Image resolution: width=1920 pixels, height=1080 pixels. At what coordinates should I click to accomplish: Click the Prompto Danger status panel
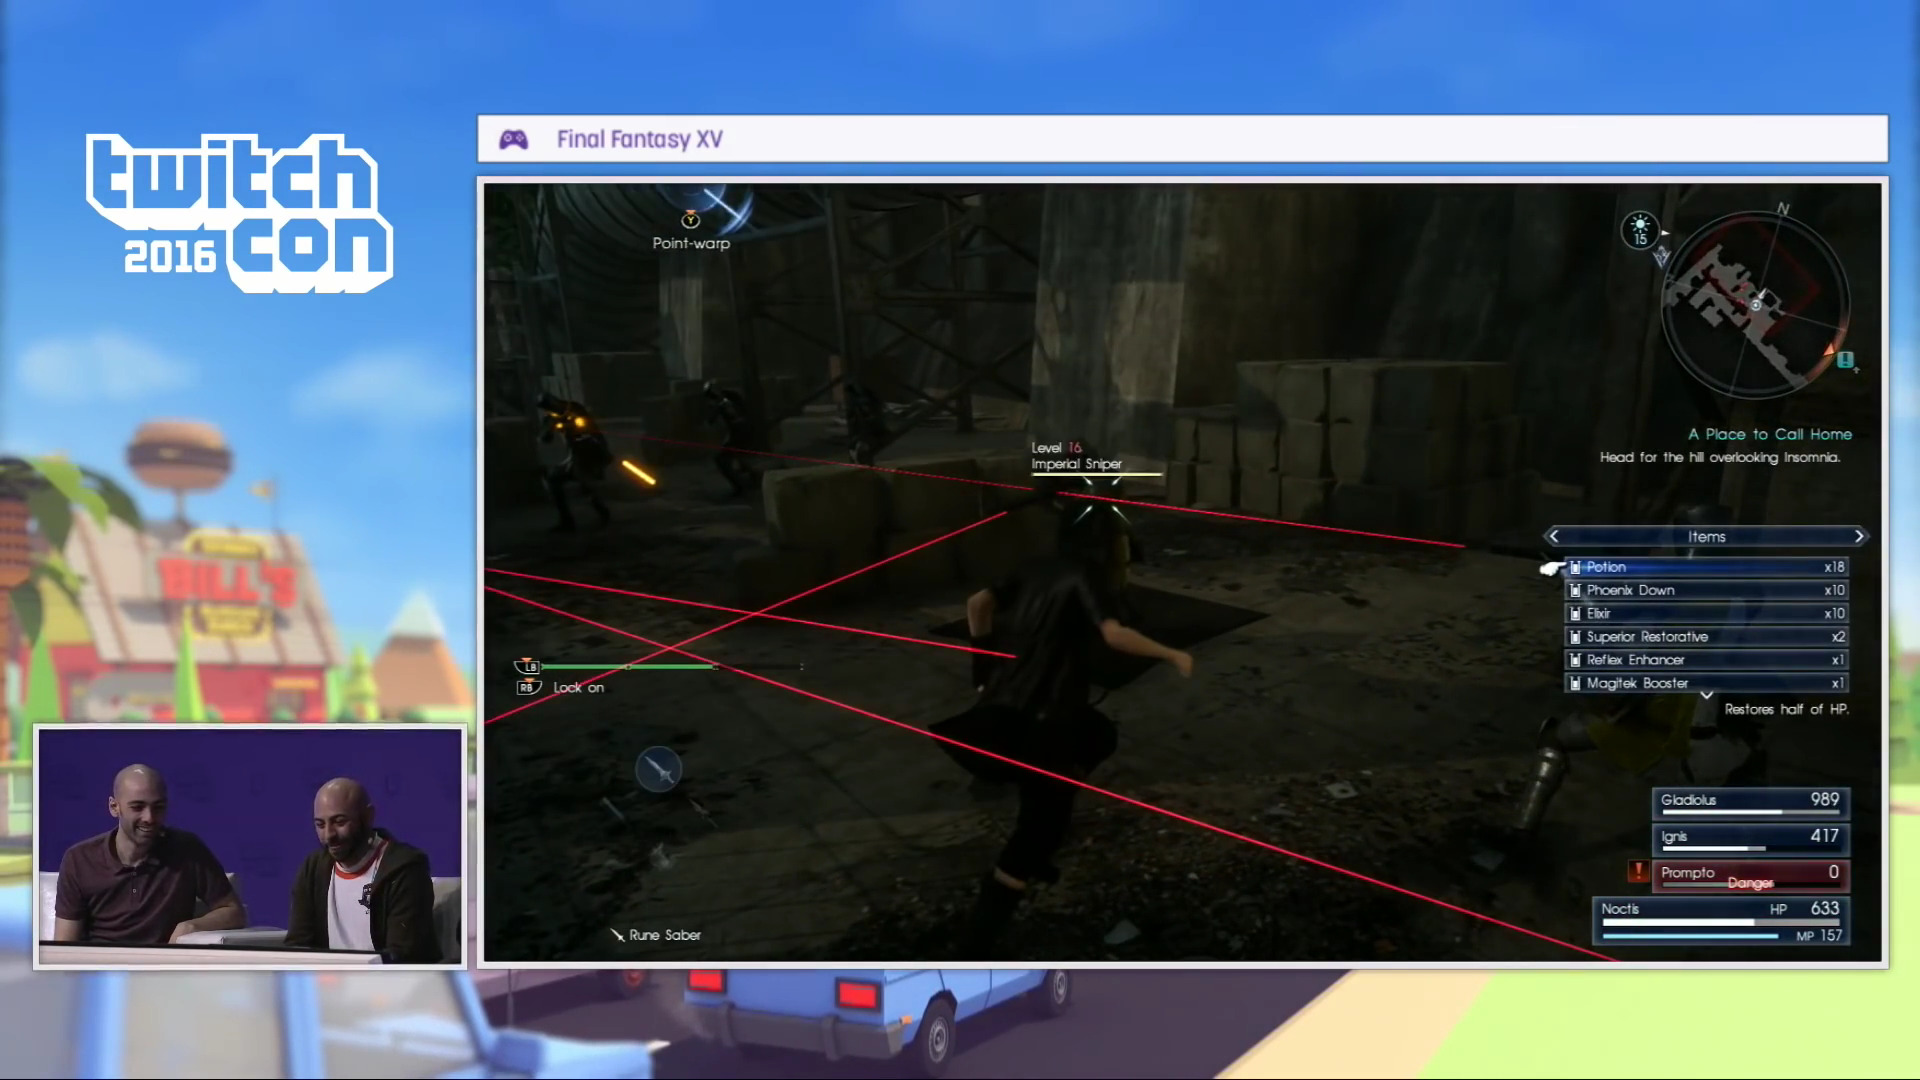tap(1750, 875)
